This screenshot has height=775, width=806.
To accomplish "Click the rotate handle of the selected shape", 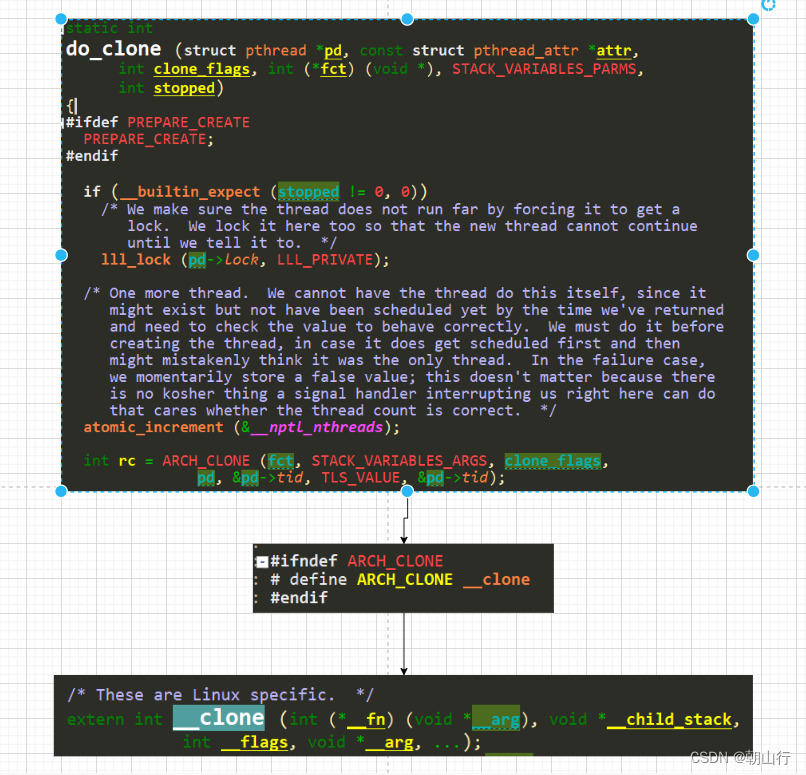I will click(x=768, y=5).
